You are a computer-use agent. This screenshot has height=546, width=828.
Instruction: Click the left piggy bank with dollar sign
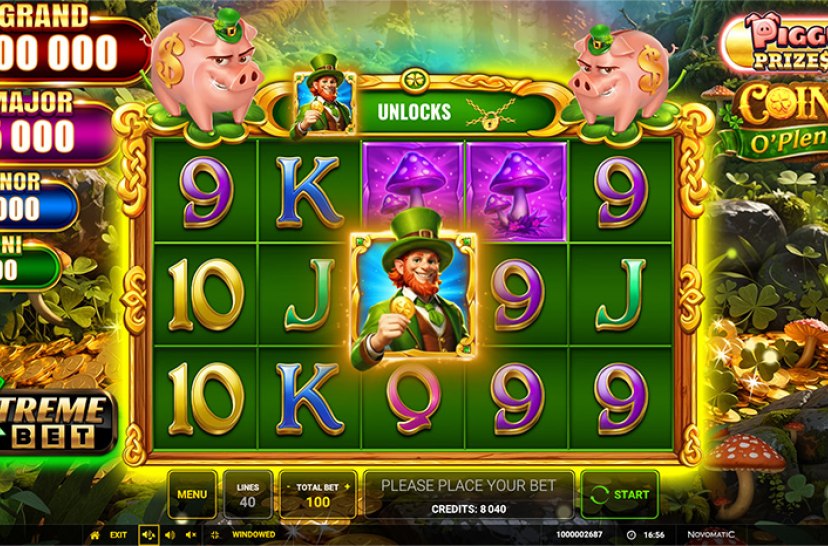[x=207, y=71]
